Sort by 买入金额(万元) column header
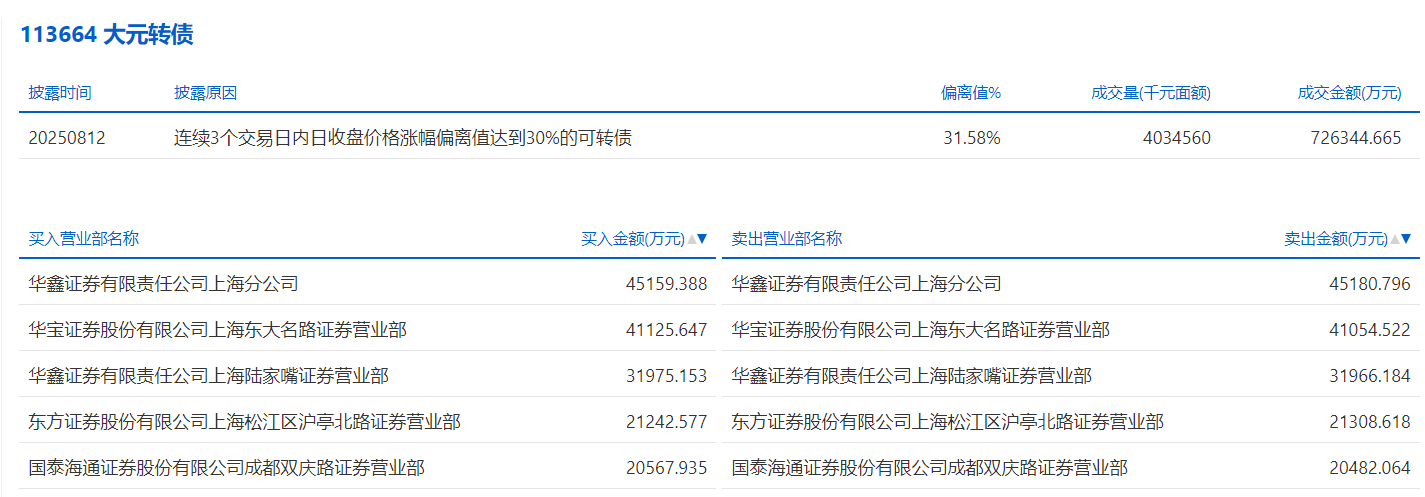1425x497 pixels. click(633, 239)
